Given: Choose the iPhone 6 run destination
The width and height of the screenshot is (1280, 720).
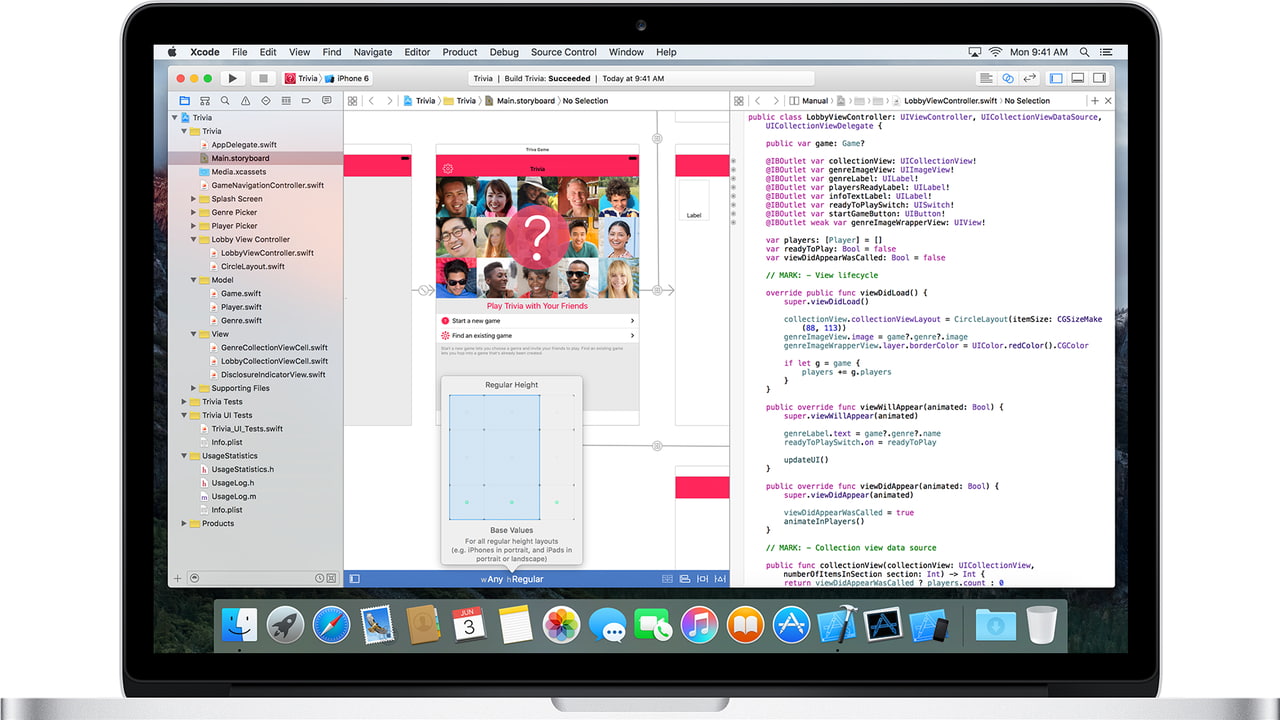Looking at the screenshot, I should coord(348,78).
